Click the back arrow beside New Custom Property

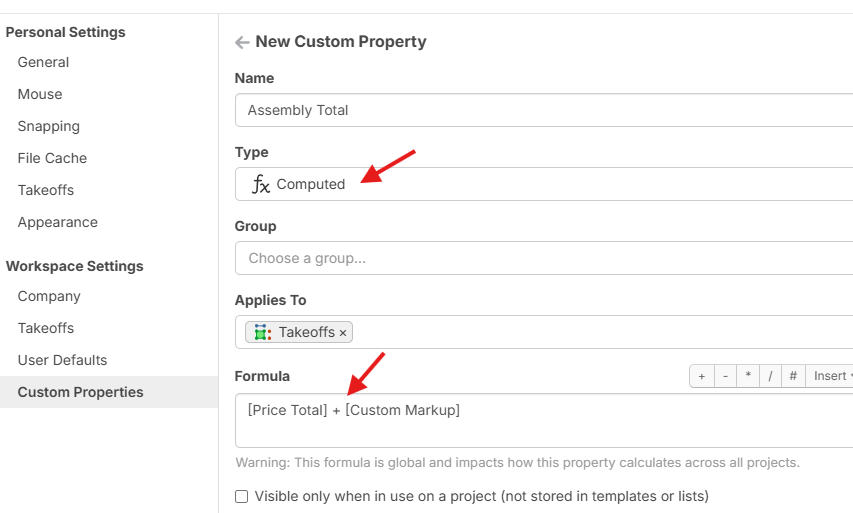(x=242, y=42)
